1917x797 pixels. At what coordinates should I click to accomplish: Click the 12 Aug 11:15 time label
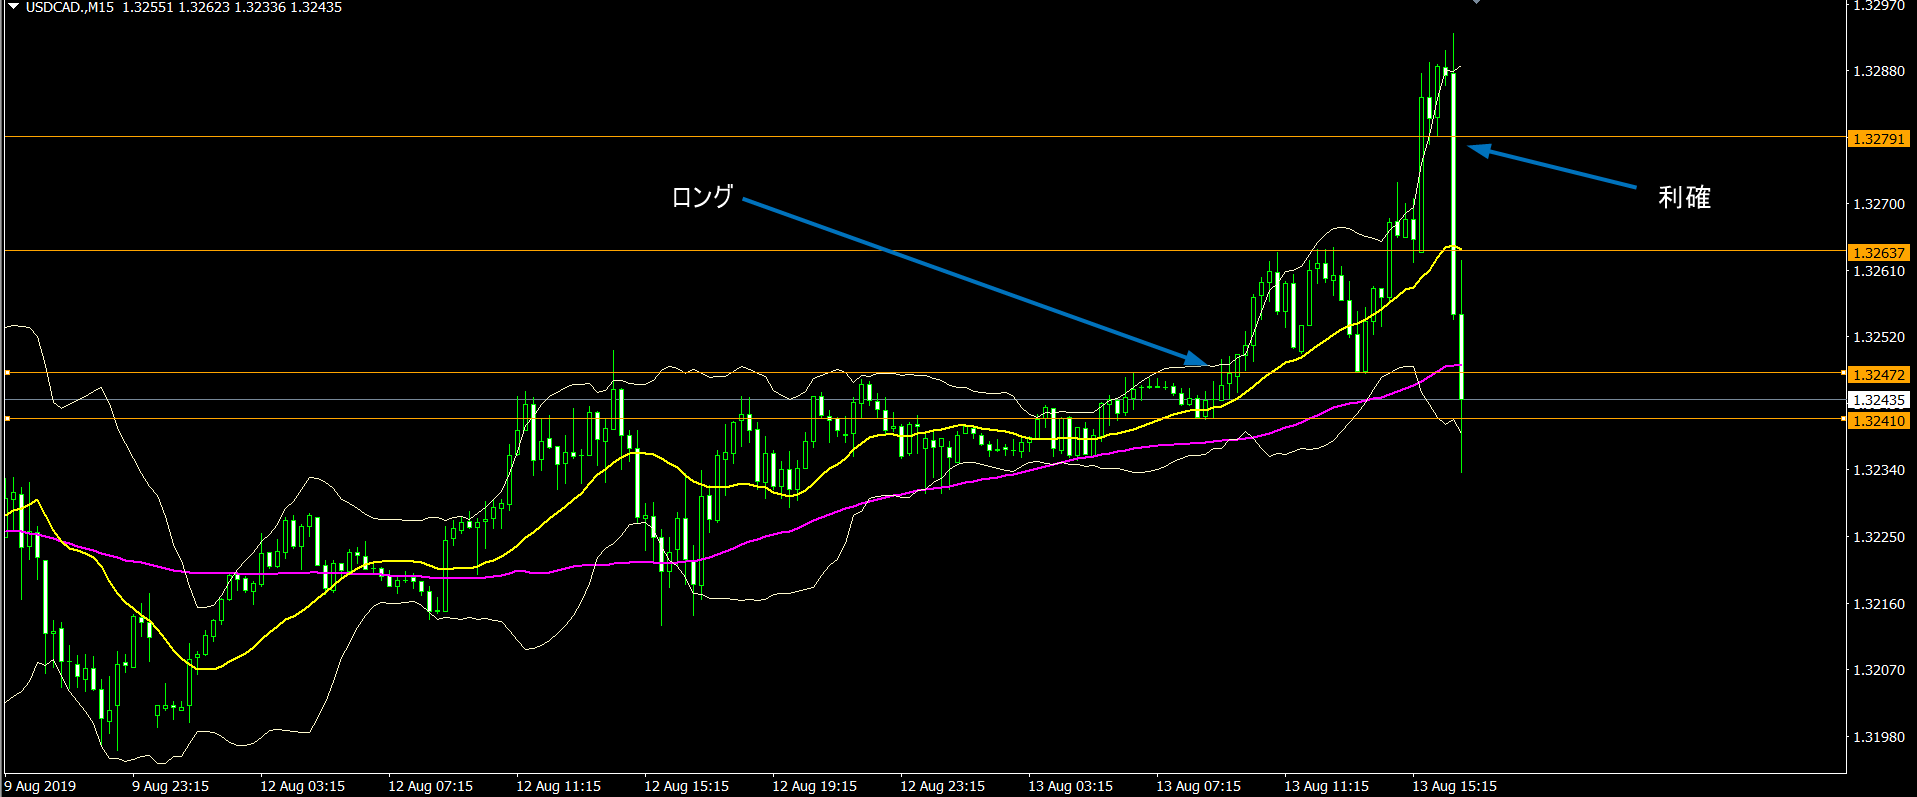click(x=559, y=786)
